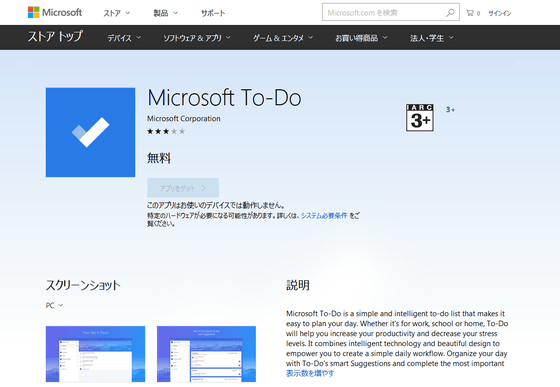The image size is (560, 387).
Task: Click 表示数を増やす to expand description
Action: click(x=310, y=373)
